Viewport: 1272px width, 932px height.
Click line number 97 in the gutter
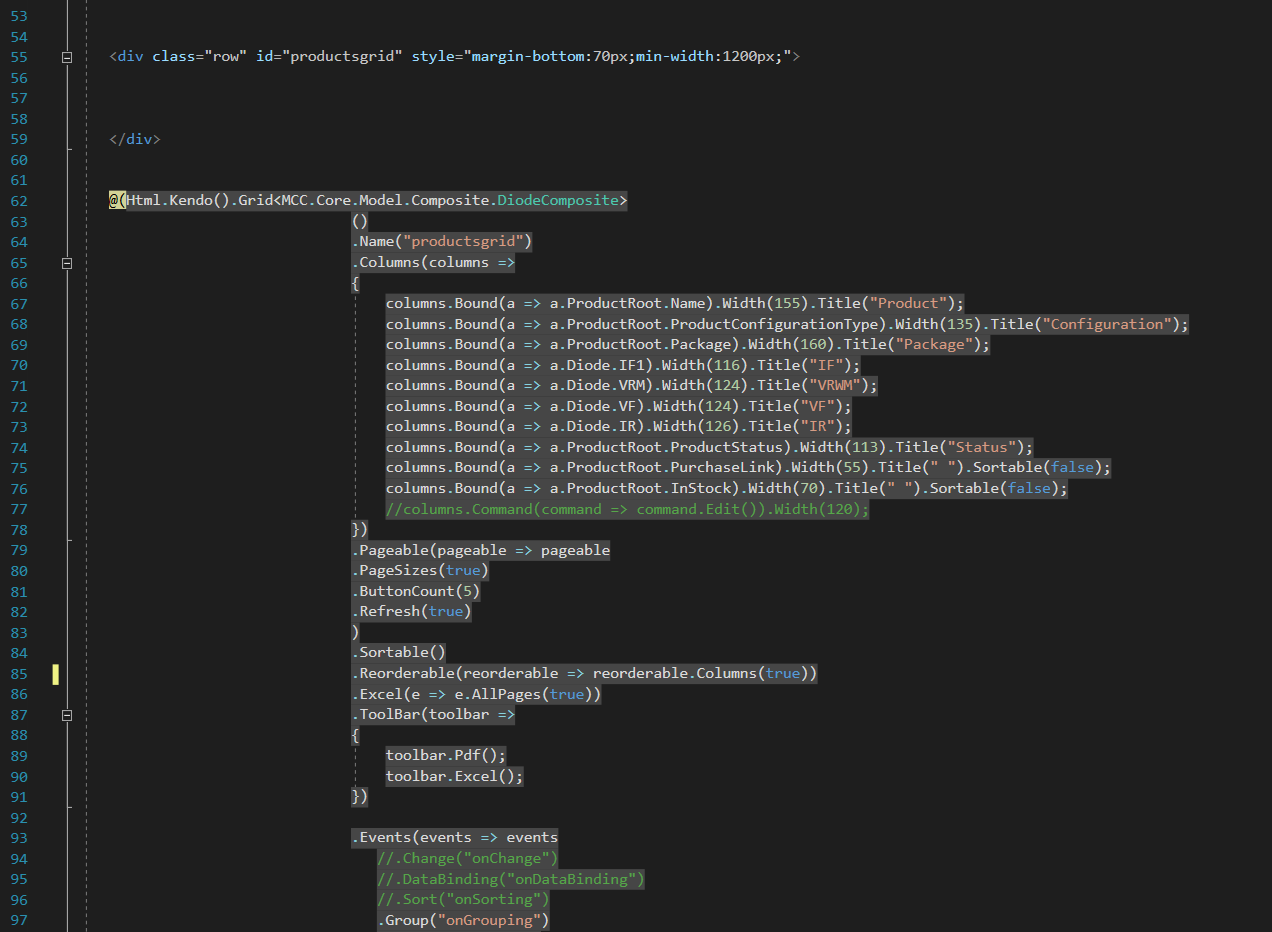pyautogui.click(x=20, y=920)
